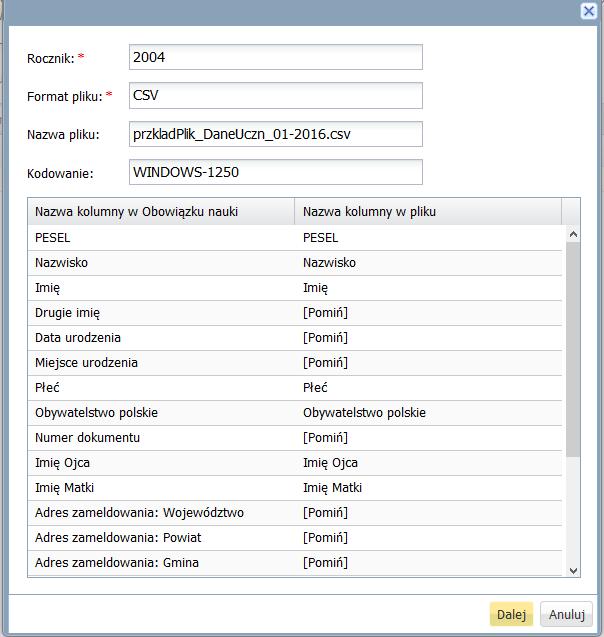Image resolution: width=604 pixels, height=637 pixels.
Task: Open [Pomiń] cell for Adres zameldowania: Gmina
Action: pyautogui.click(x=428, y=563)
